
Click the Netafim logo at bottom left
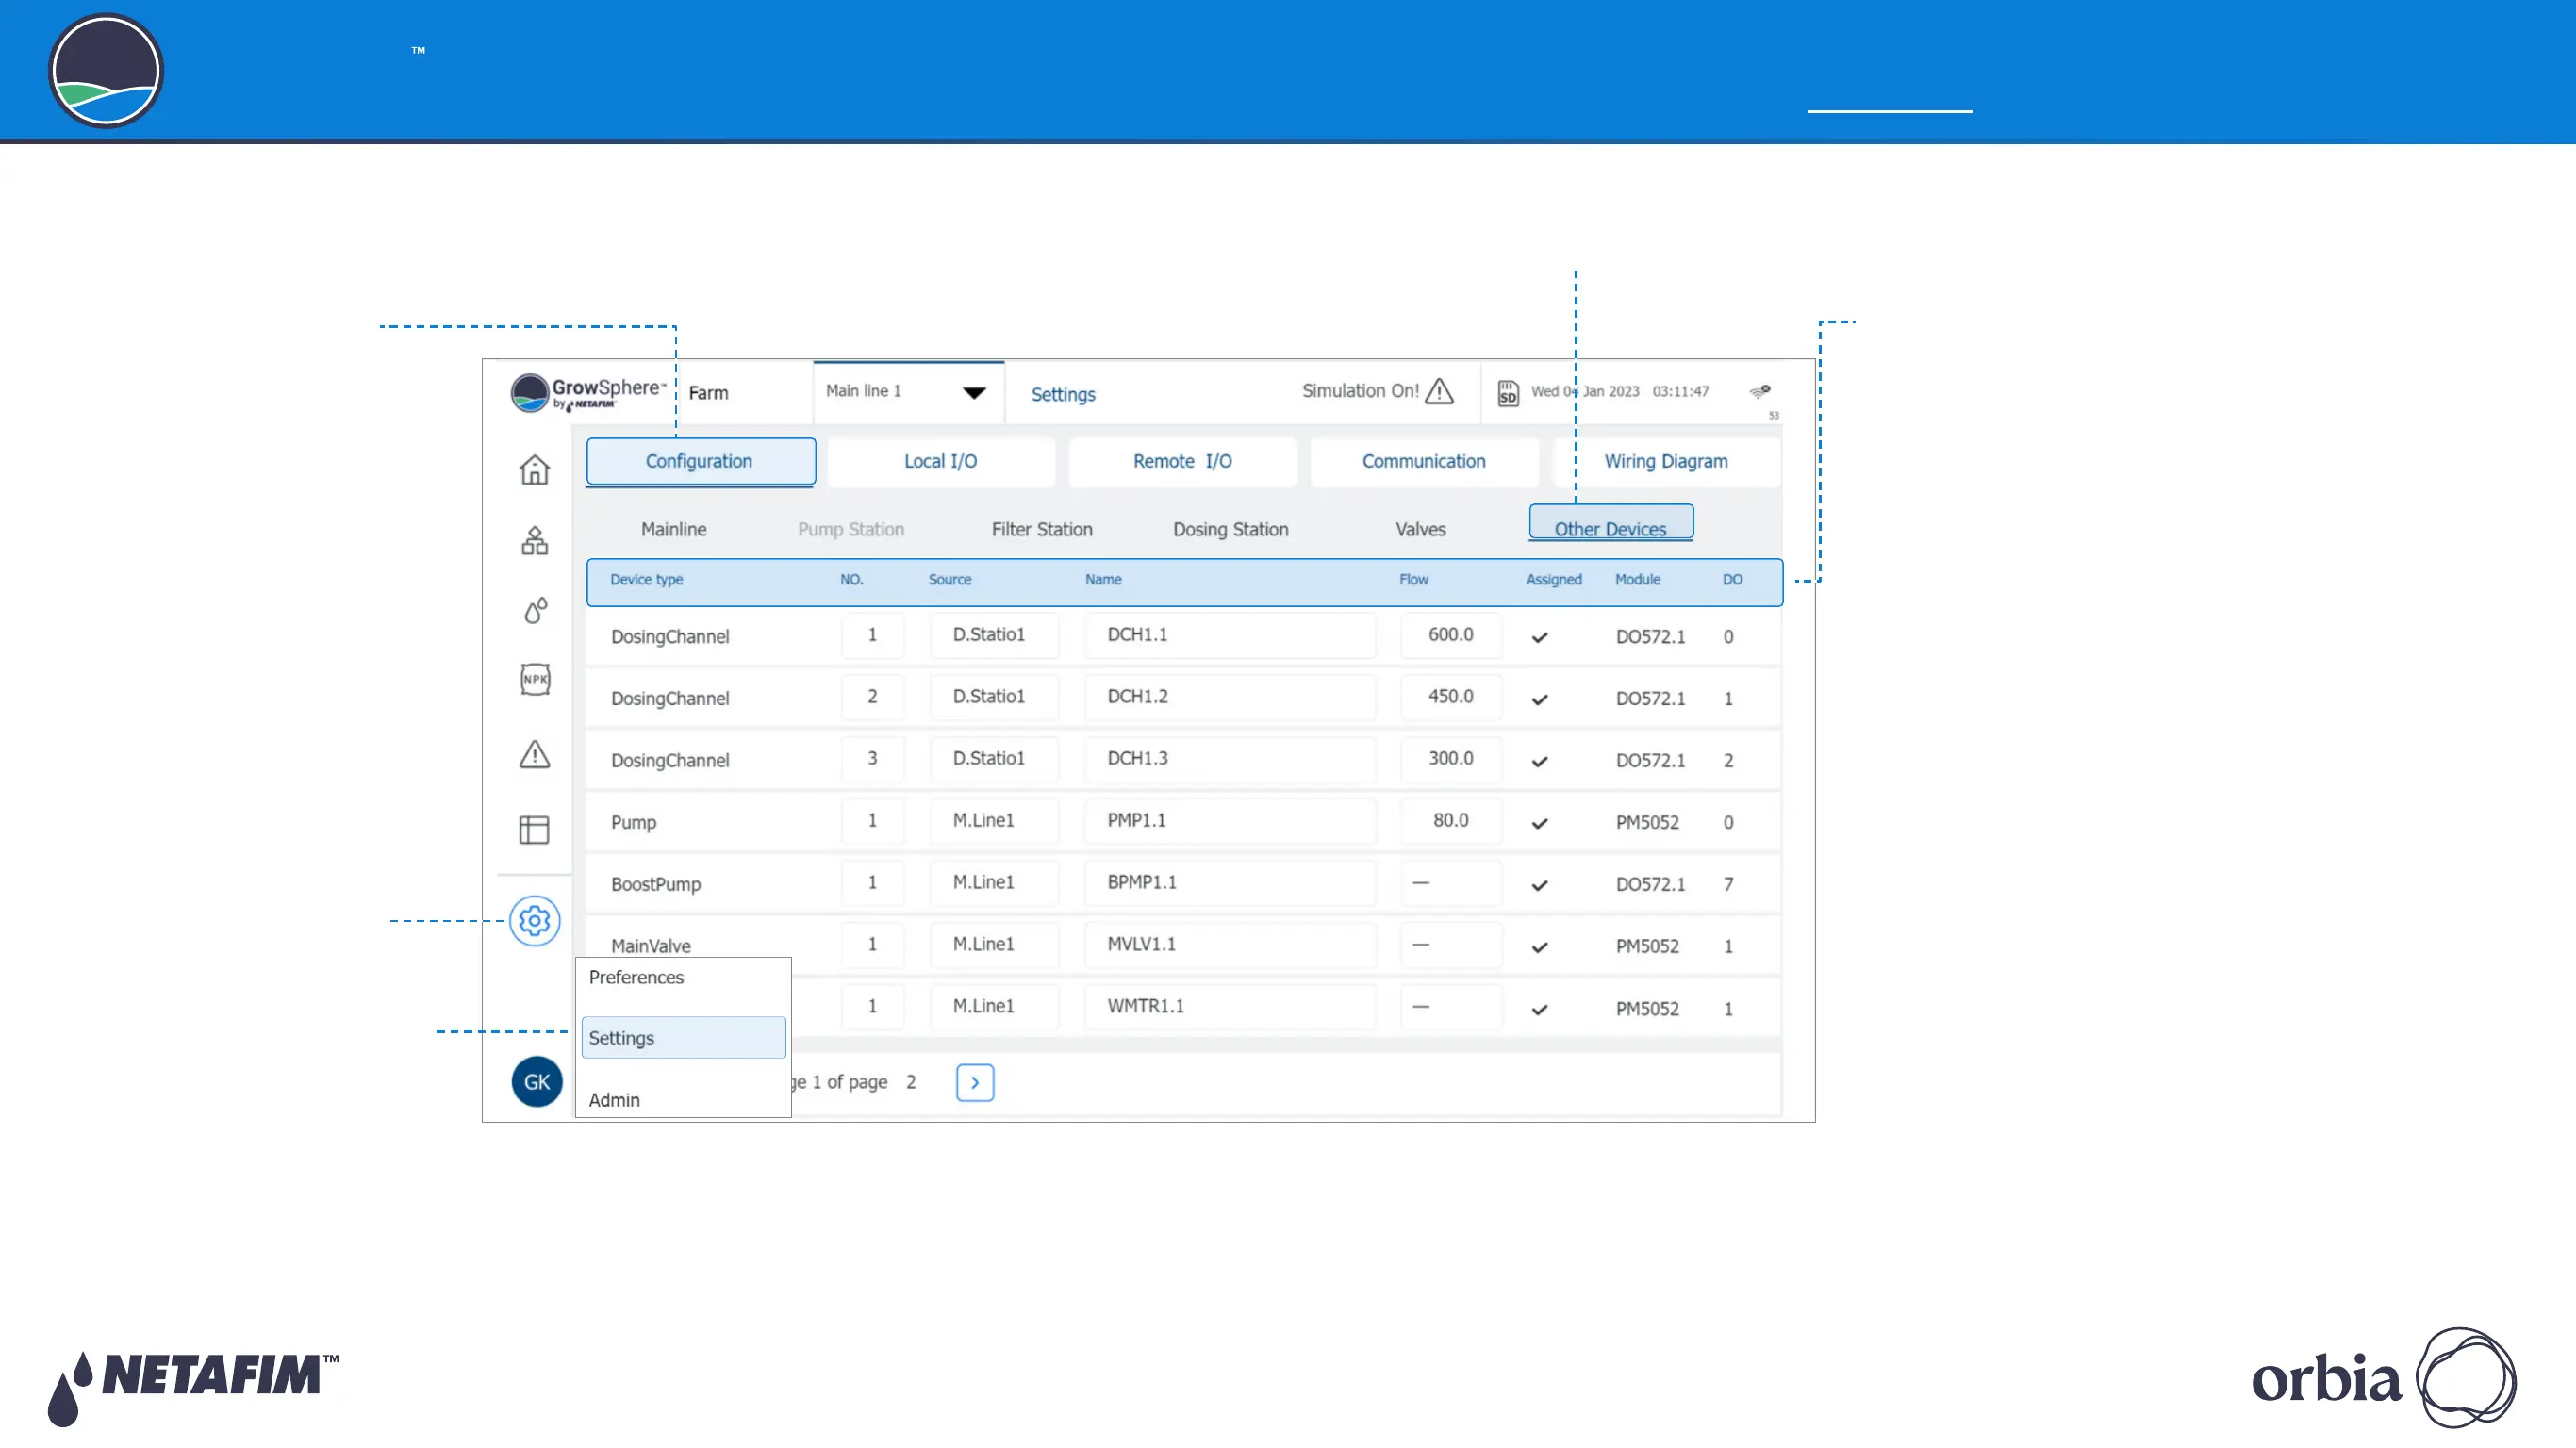(x=193, y=1388)
